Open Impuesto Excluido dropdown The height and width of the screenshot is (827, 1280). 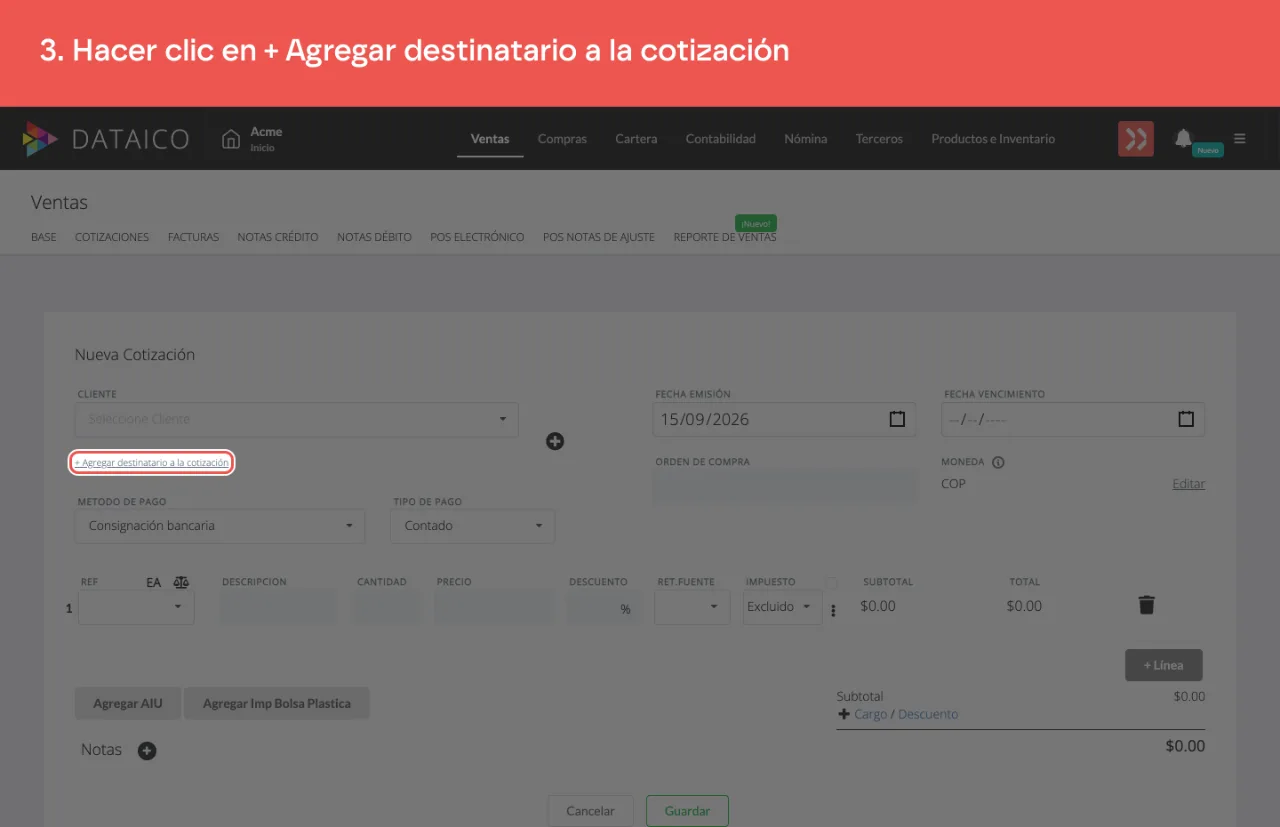[782, 607]
